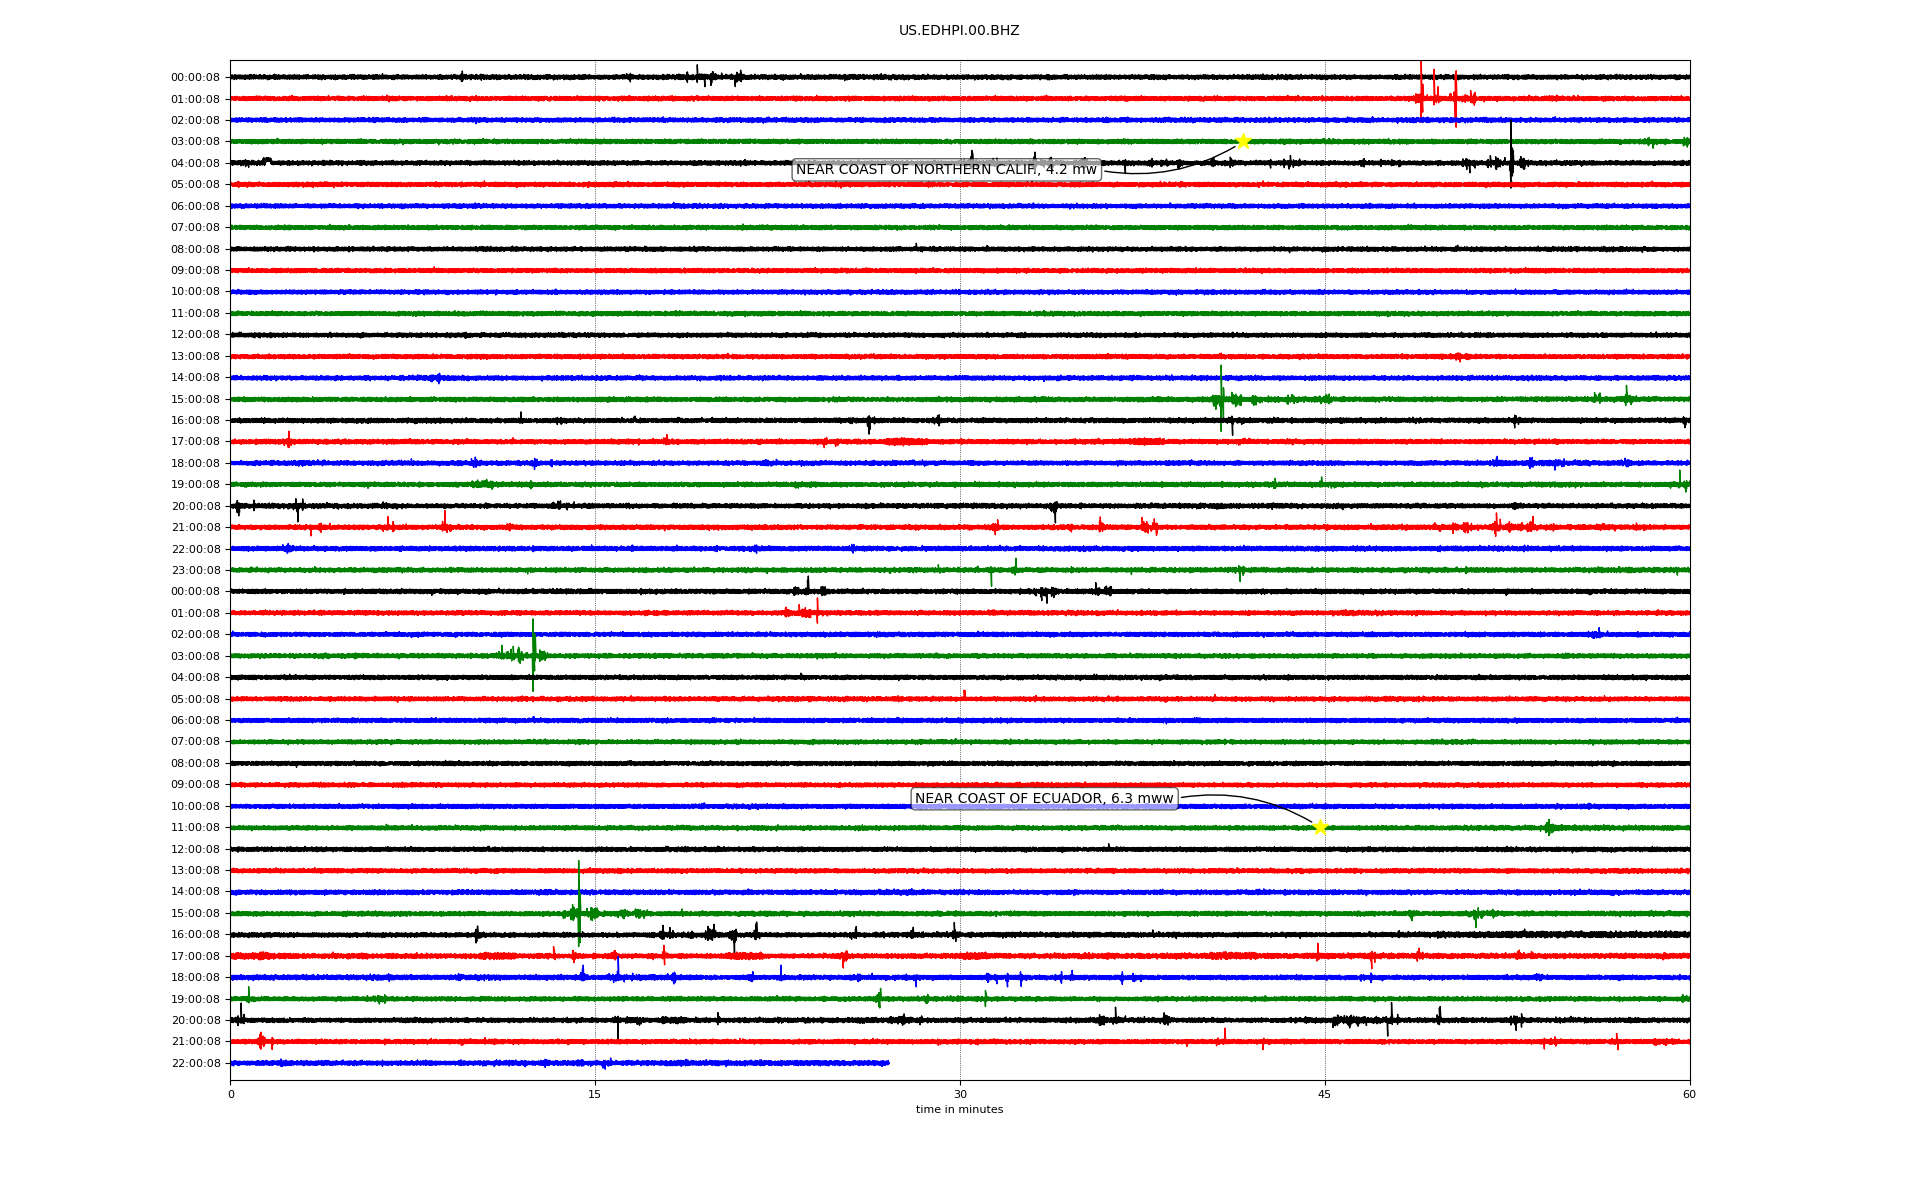The width and height of the screenshot is (1920, 1200).
Task: Click the 22:00:08 label of the final short trace
Action: click(196, 1064)
